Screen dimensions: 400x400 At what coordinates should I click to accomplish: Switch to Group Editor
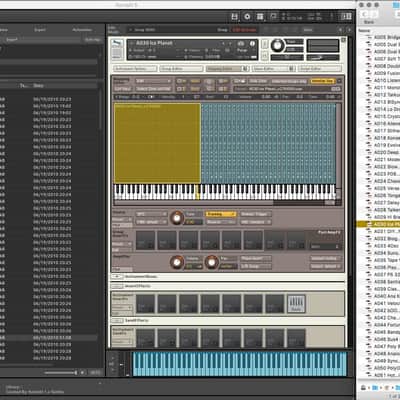[181, 69]
